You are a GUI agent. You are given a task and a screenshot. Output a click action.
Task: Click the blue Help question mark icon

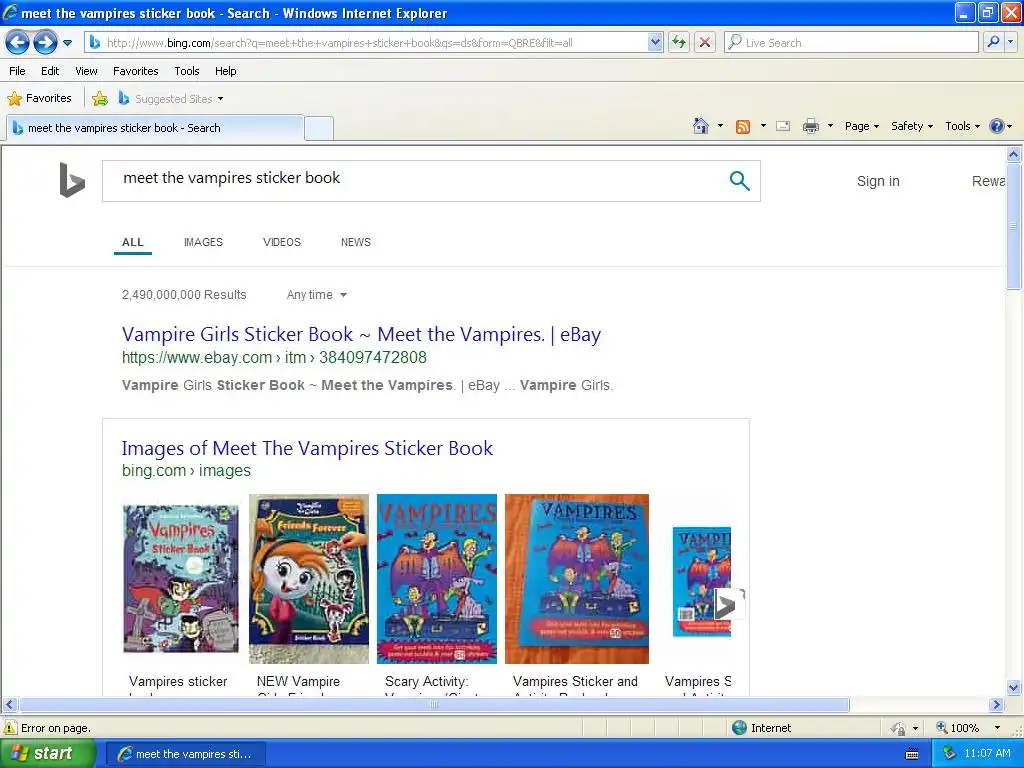997,126
